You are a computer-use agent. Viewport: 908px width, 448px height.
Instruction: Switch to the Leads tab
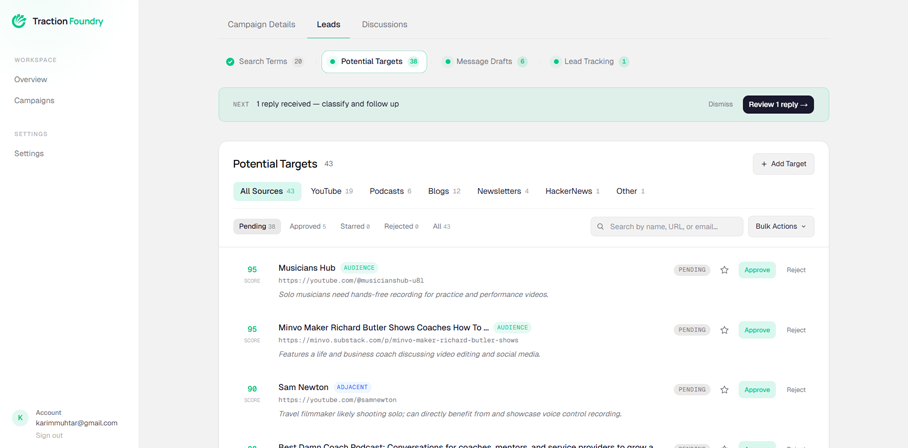(328, 24)
